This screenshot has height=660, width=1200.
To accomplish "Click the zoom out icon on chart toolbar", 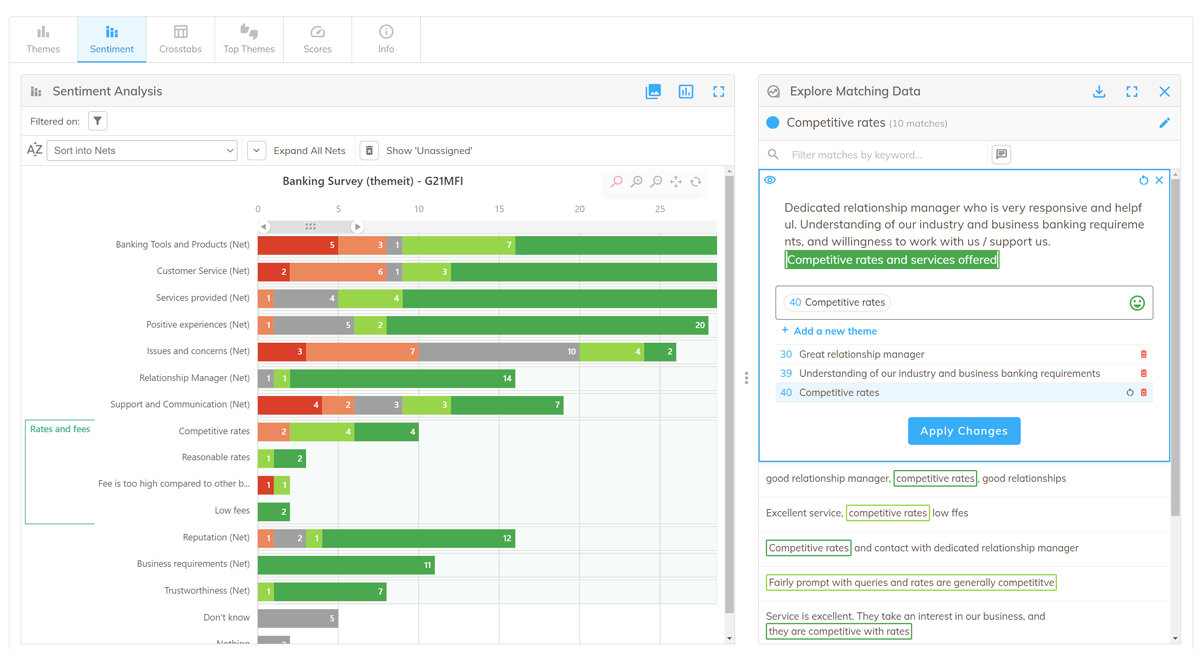I will click(x=656, y=182).
